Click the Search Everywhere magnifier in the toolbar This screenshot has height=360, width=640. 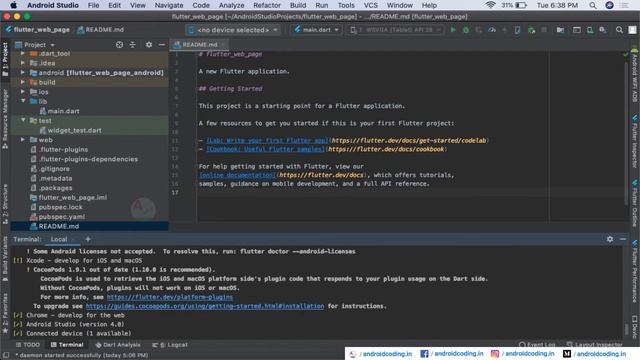[619, 30]
